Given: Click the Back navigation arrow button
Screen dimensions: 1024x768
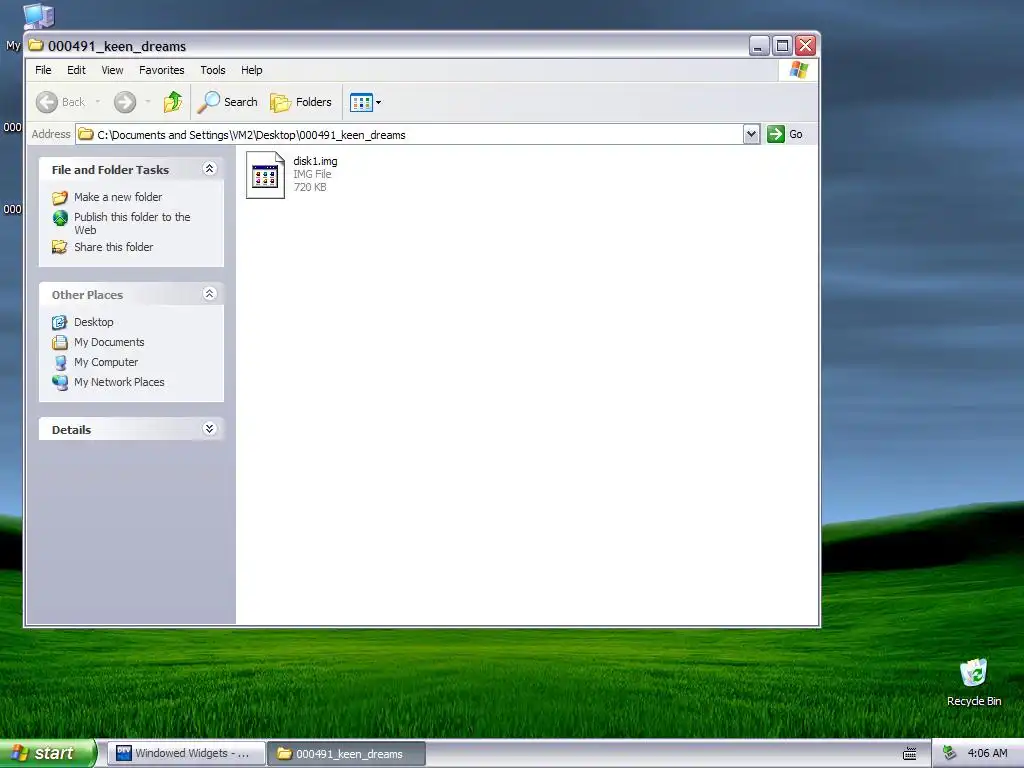Looking at the screenshot, I should coord(60,102).
